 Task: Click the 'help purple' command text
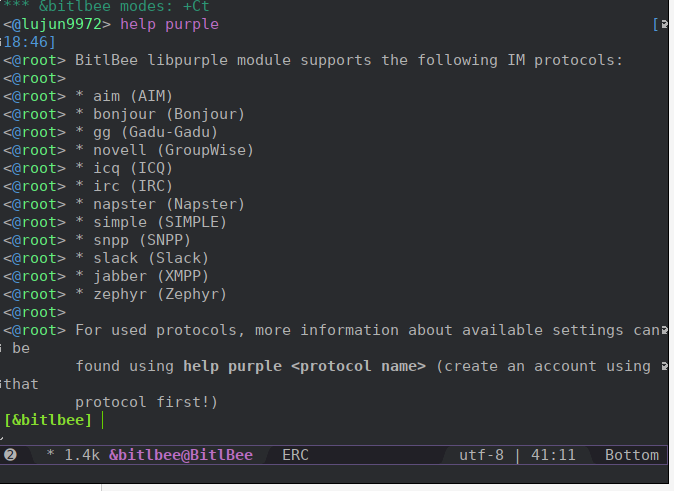(x=169, y=23)
